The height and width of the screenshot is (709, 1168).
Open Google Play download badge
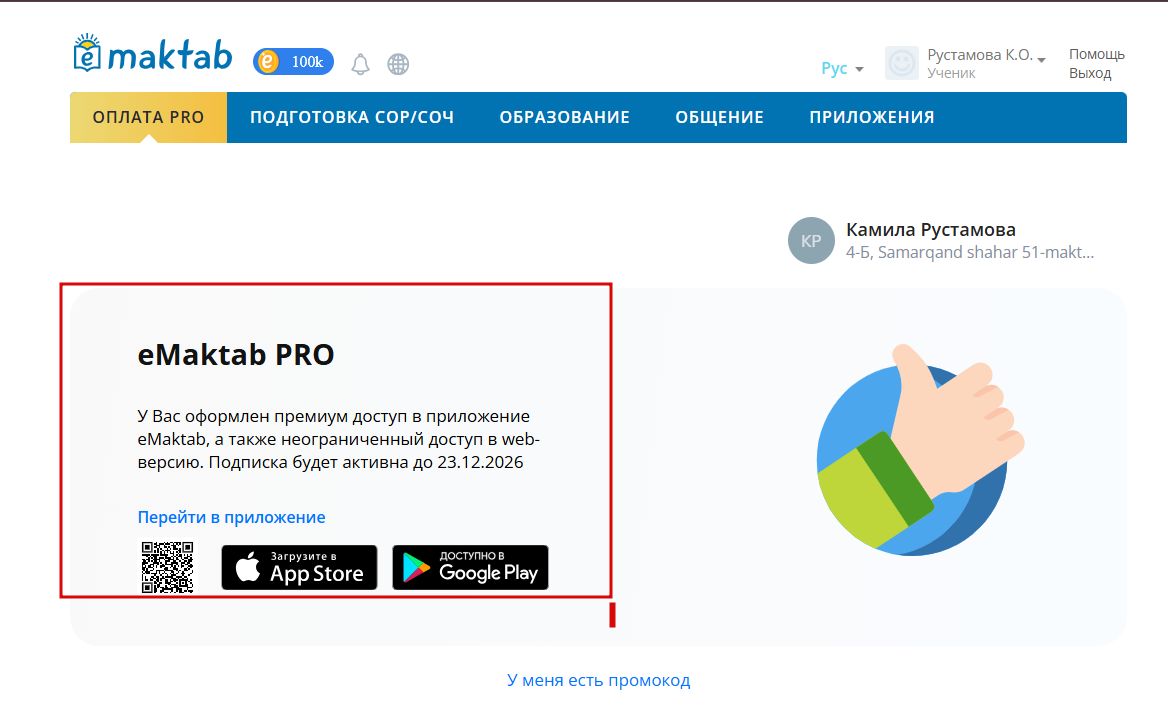pos(471,567)
